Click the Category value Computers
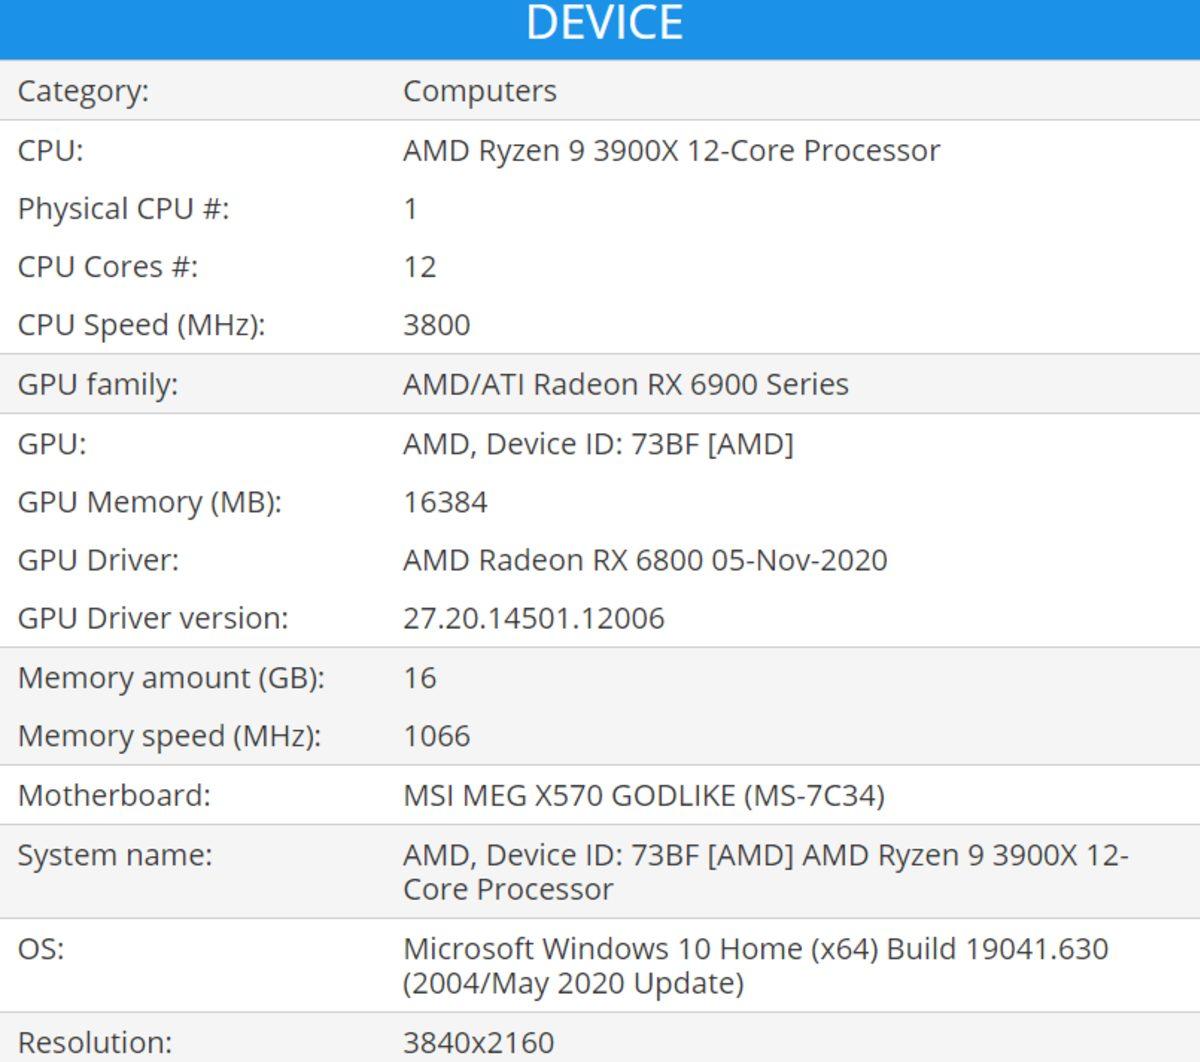The width and height of the screenshot is (1200, 1062). click(480, 91)
